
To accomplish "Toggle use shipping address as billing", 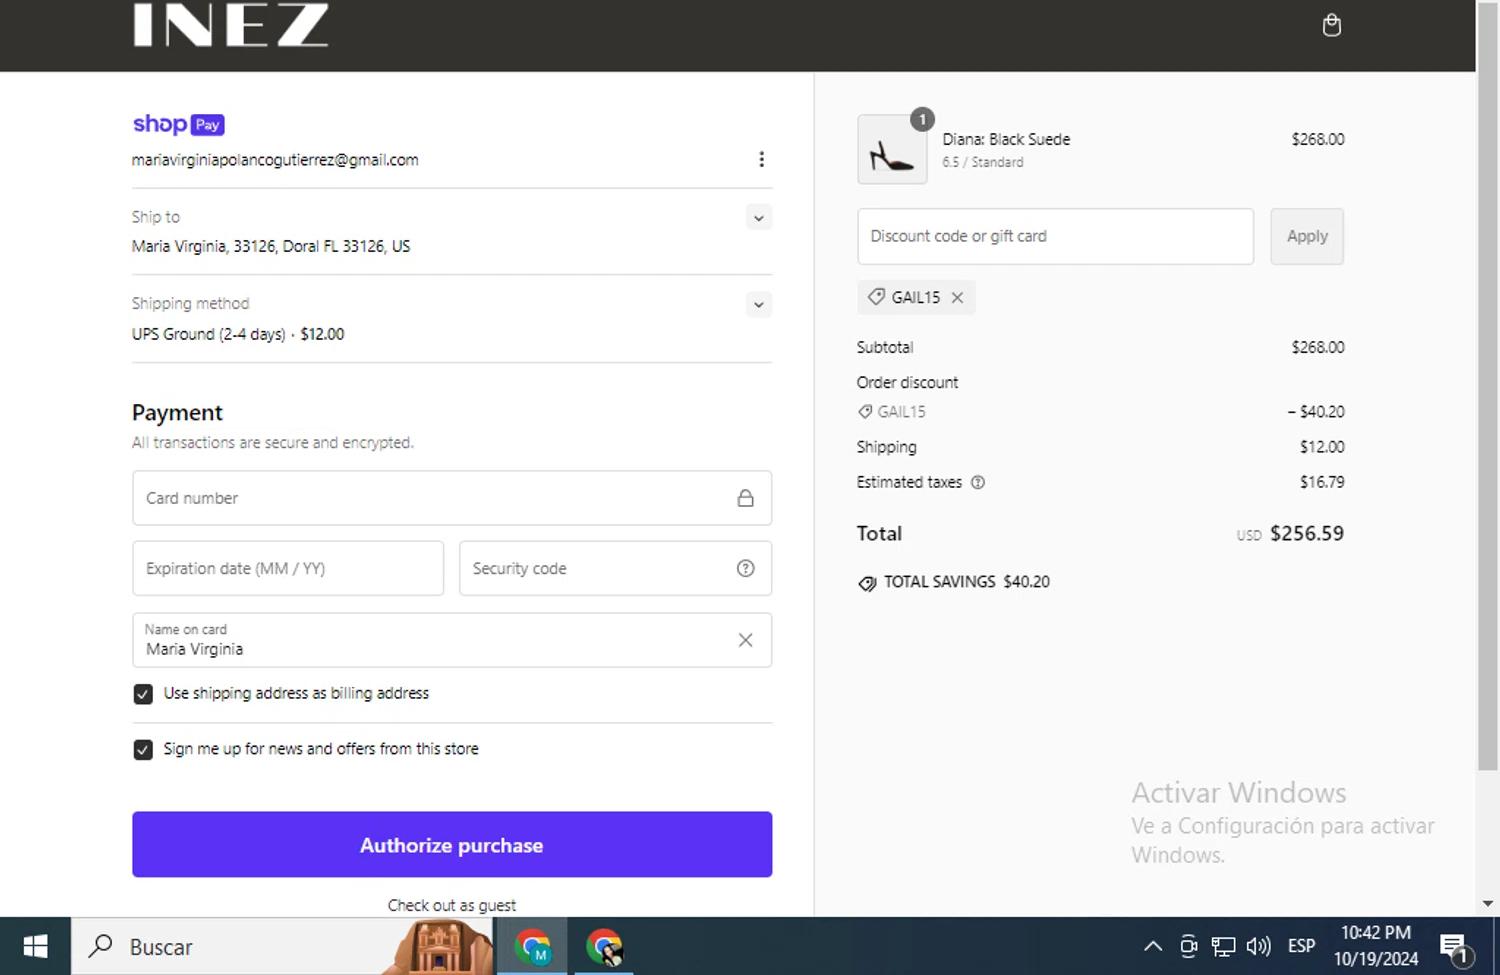I will coord(143,694).
